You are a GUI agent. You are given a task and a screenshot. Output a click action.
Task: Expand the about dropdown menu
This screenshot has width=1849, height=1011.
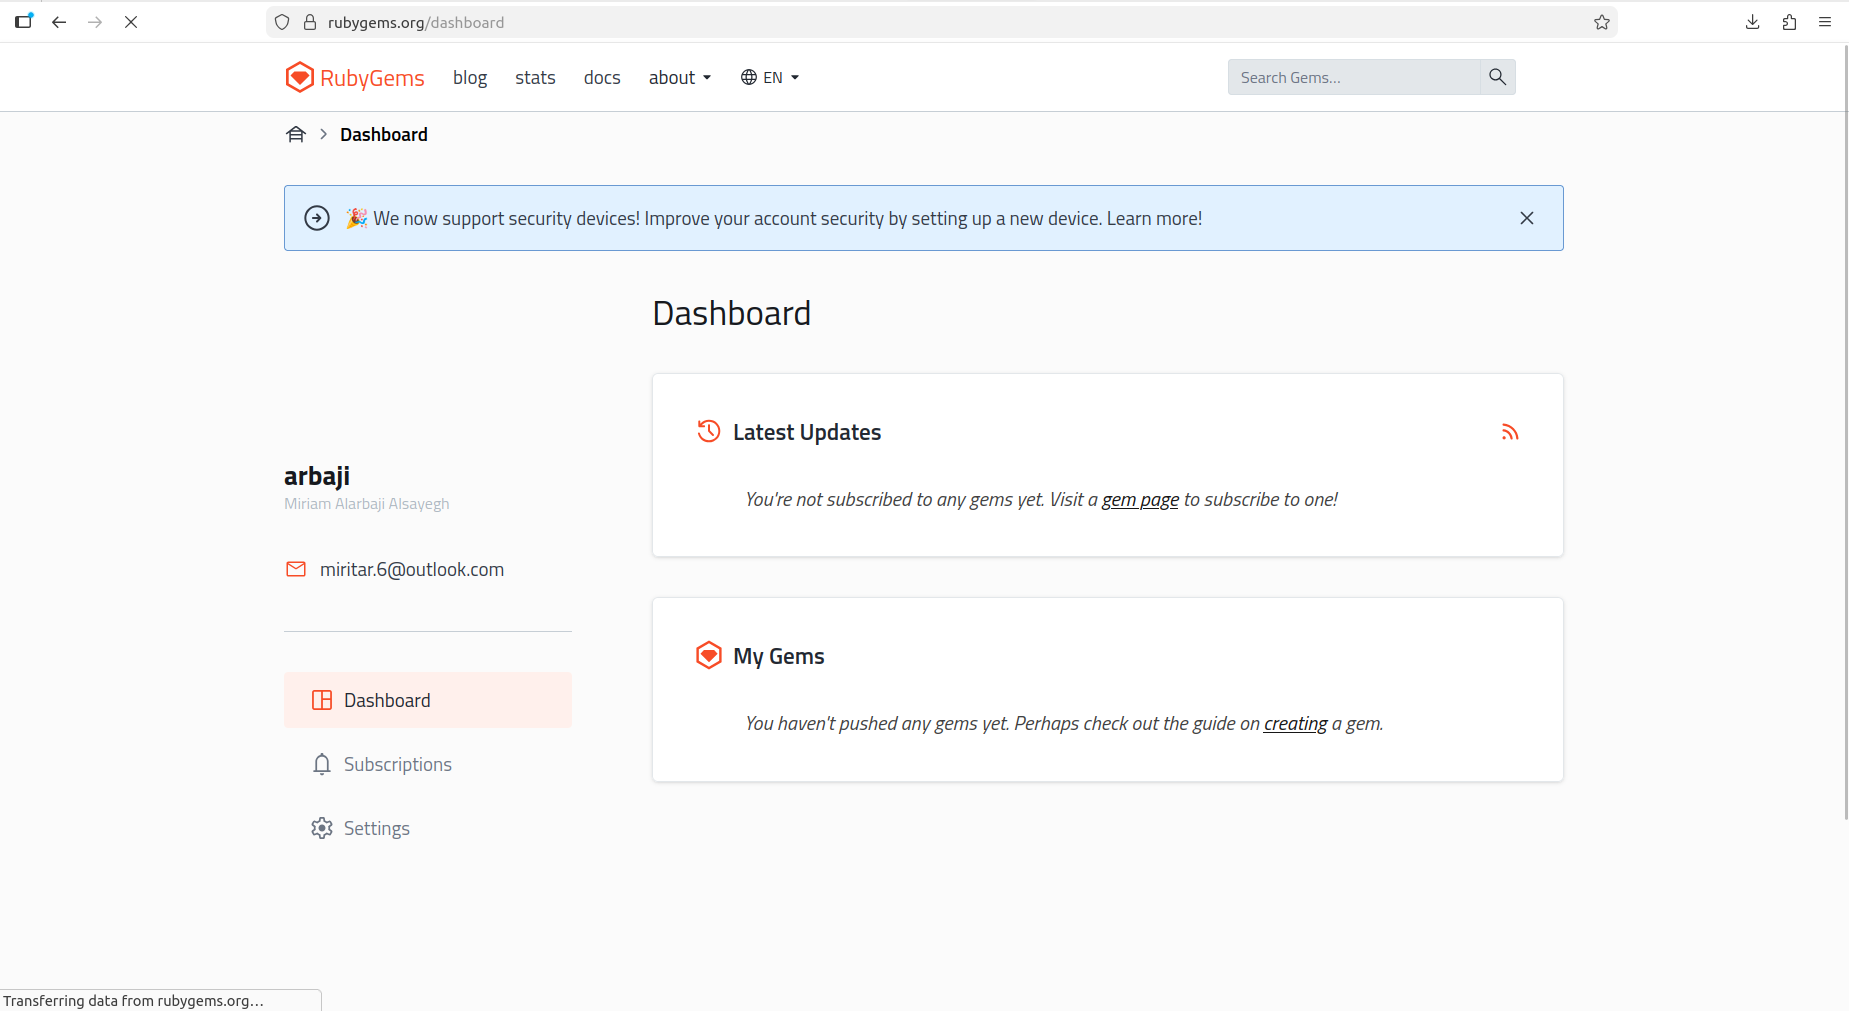pos(679,77)
